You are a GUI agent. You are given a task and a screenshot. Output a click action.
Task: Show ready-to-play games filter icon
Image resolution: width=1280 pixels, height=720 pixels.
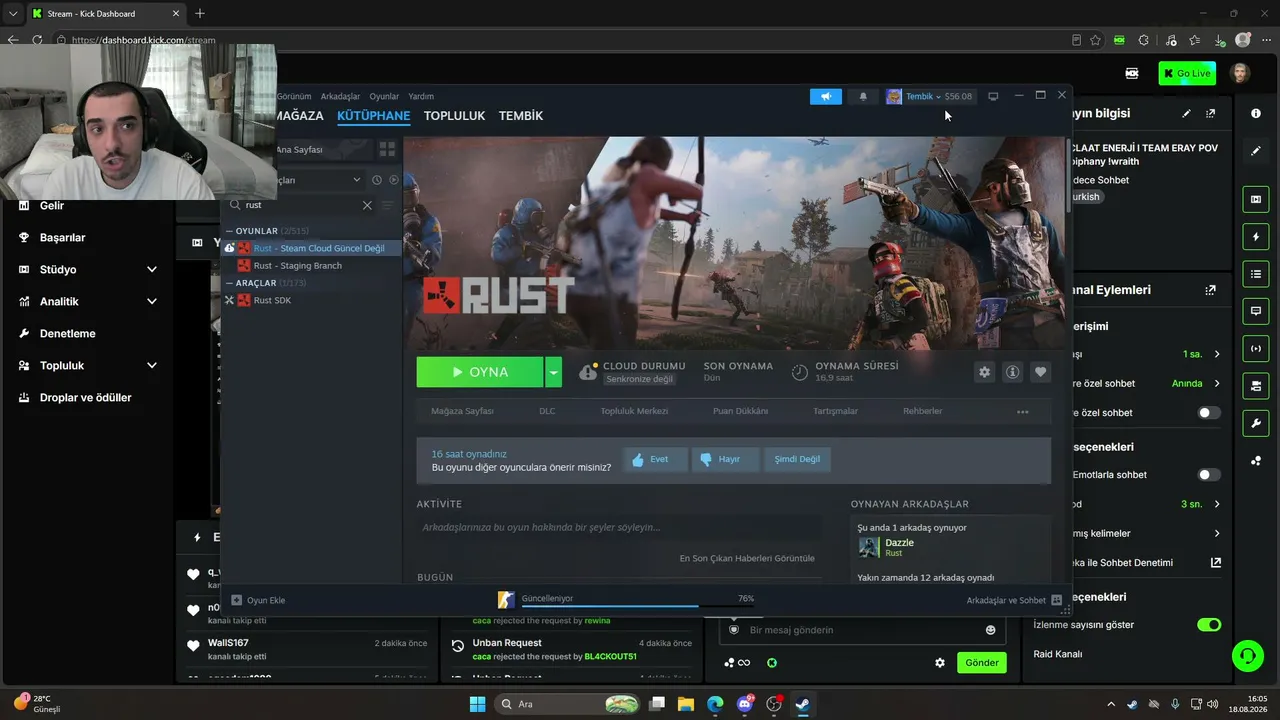click(x=393, y=180)
